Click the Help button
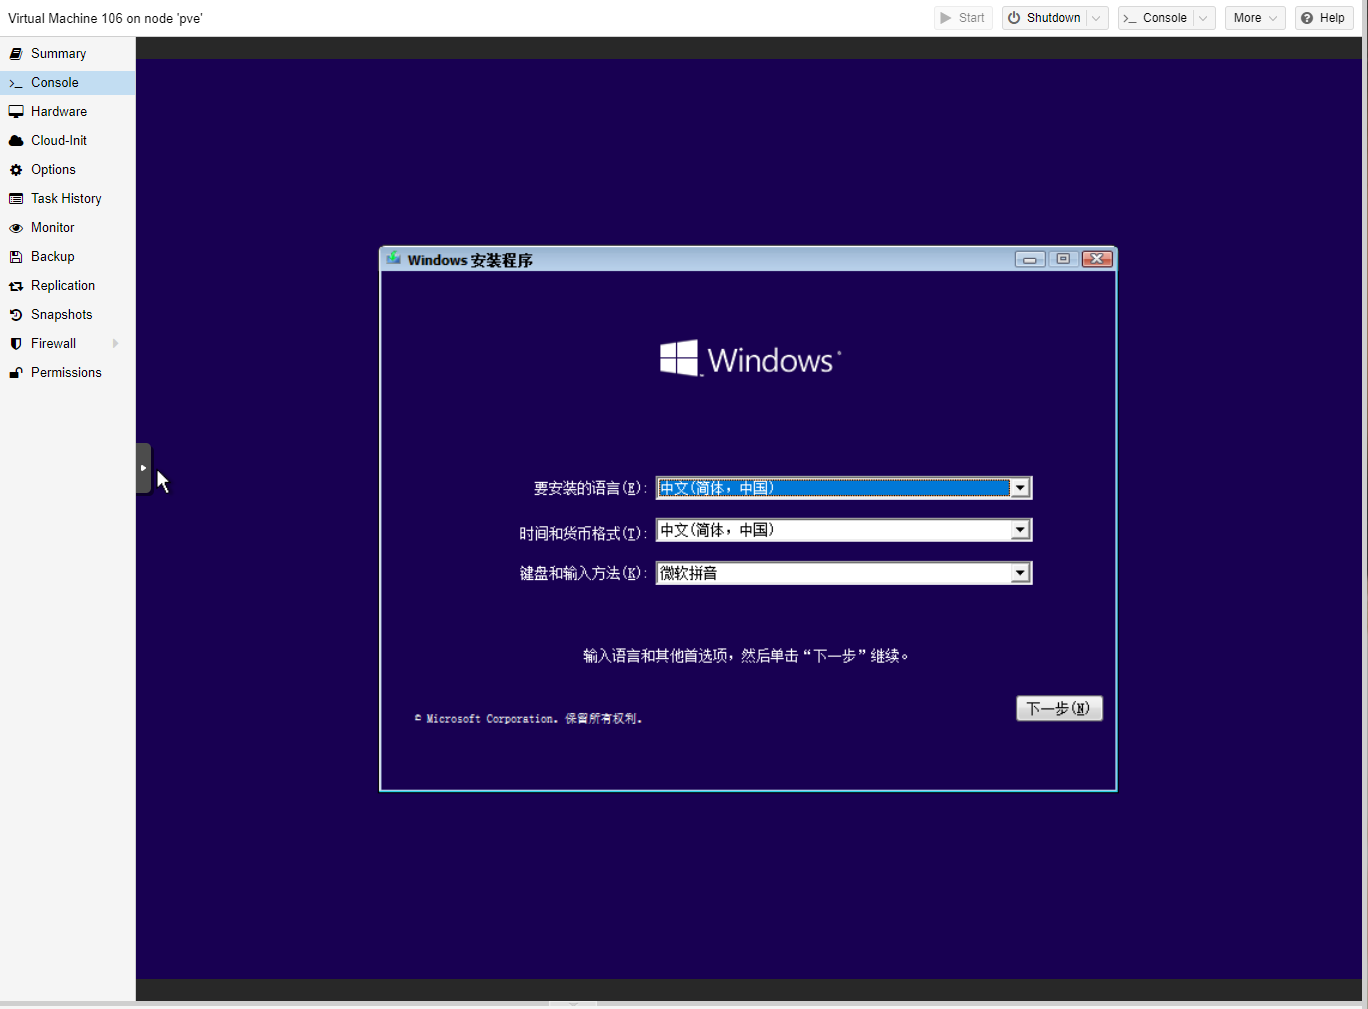 (x=1323, y=18)
